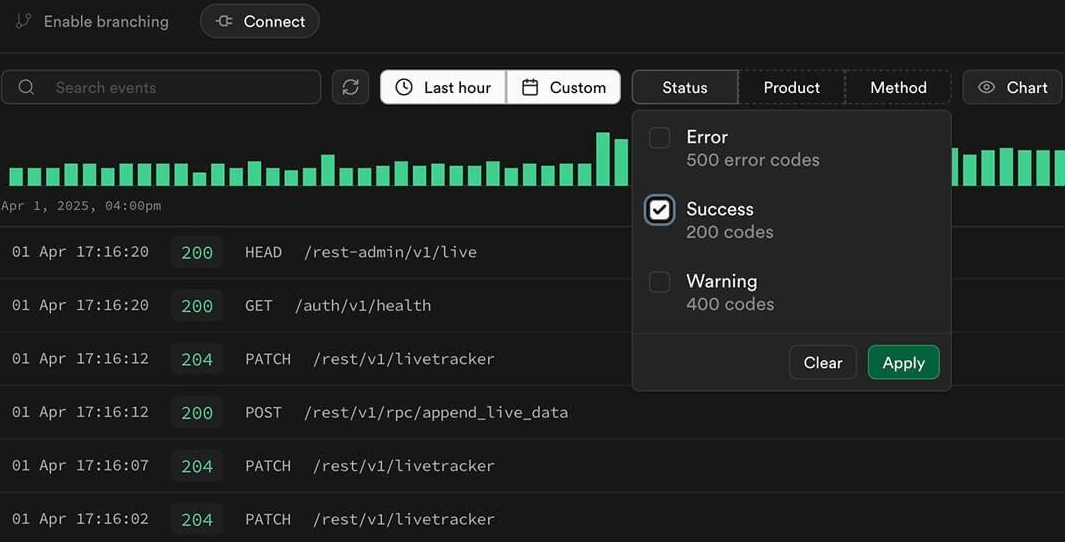Select the Last hour time range
The height and width of the screenshot is (542, 1065).
point(443,87)
